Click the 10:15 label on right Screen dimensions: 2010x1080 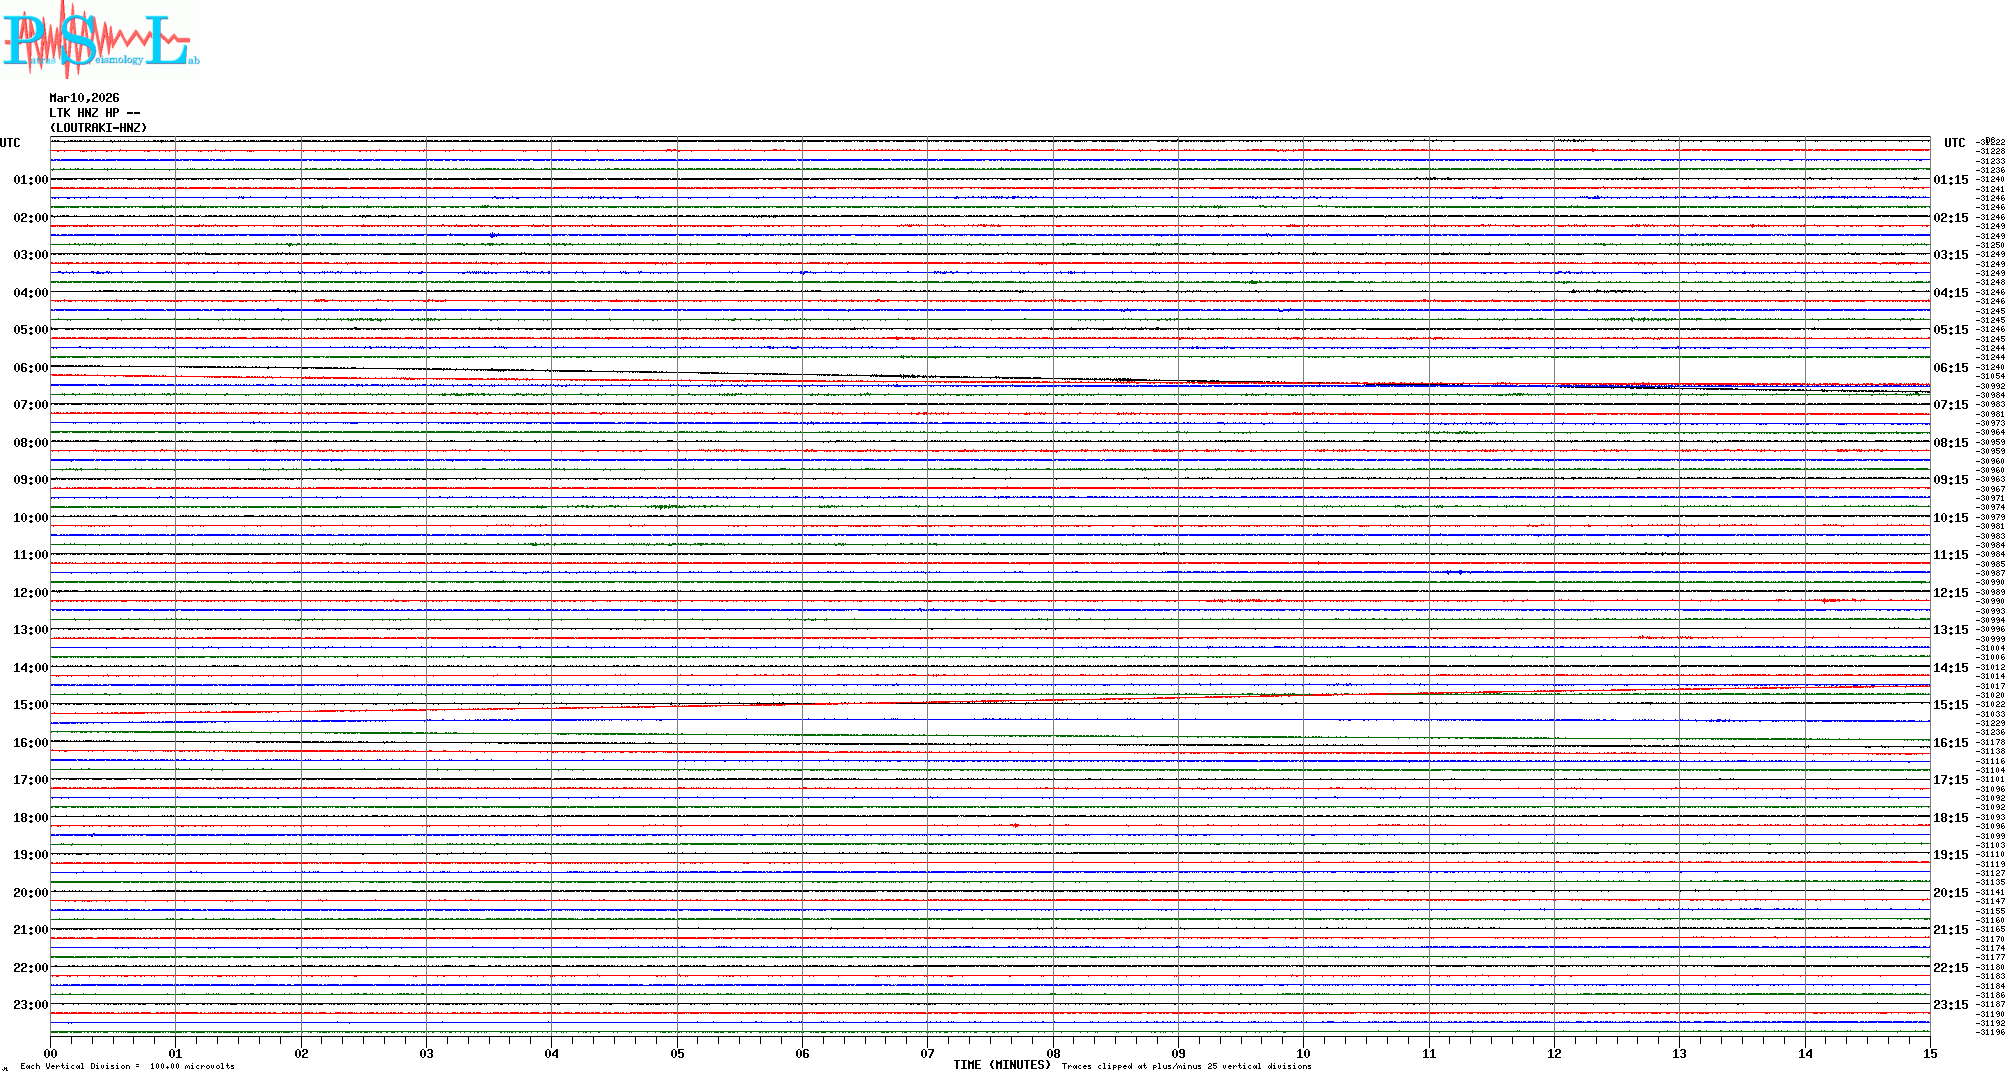point(1951,518)
